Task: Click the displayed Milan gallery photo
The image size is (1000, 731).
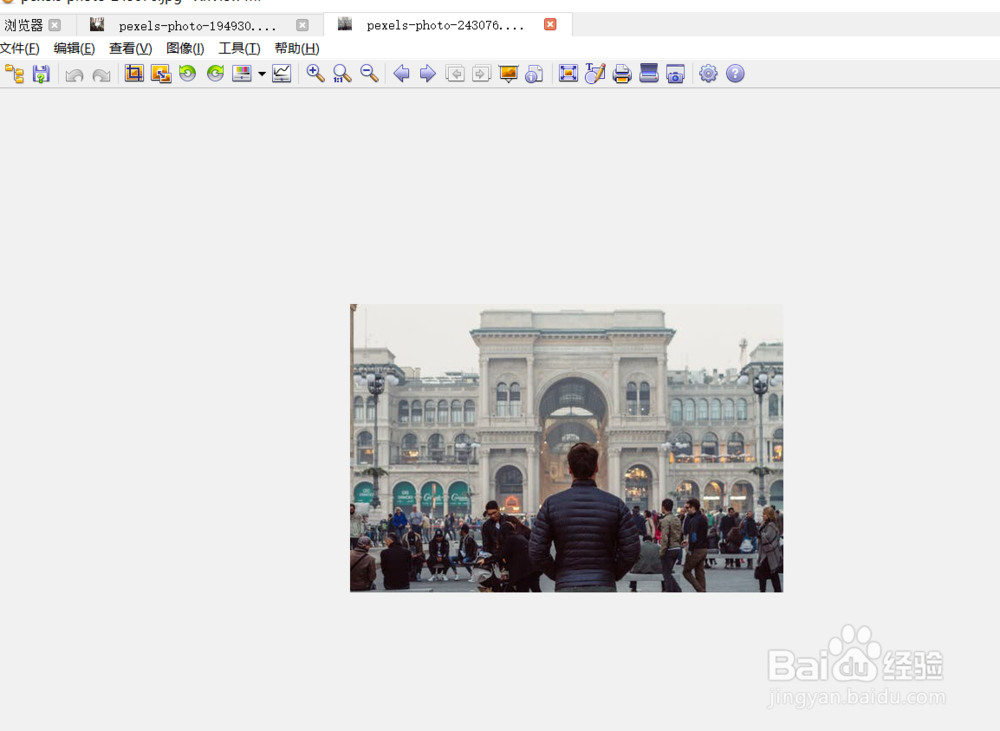Action: click(x=566, y=448)
